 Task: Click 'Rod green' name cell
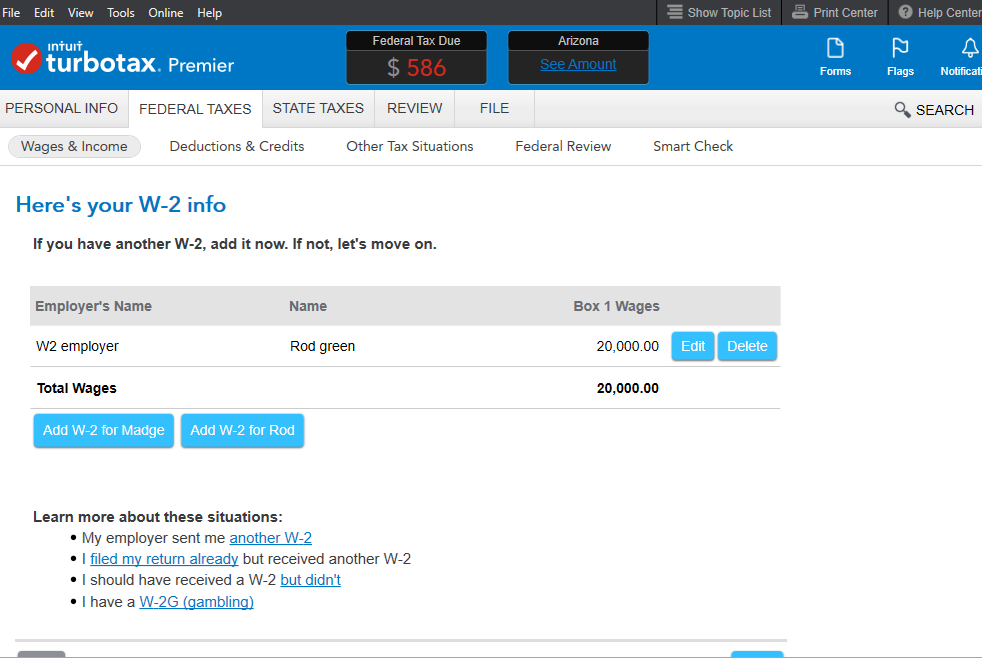(323, 346)
